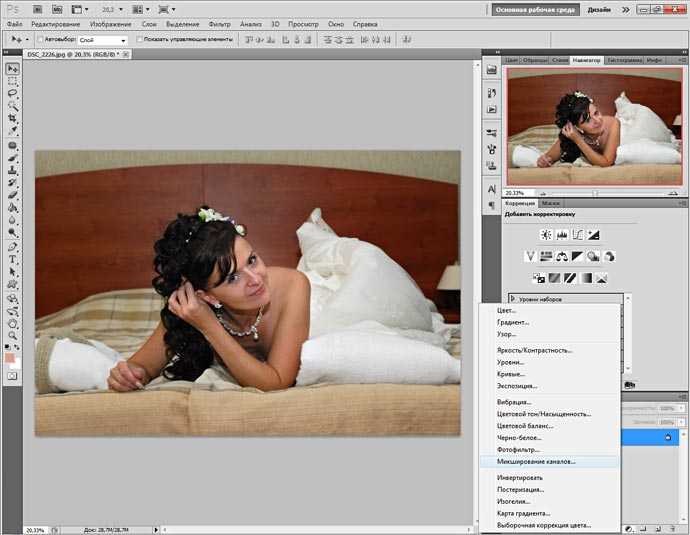Select the Spot Healing Brush tool
The image size is (690, 535).
pyautogui.click(x=12, y=146)
